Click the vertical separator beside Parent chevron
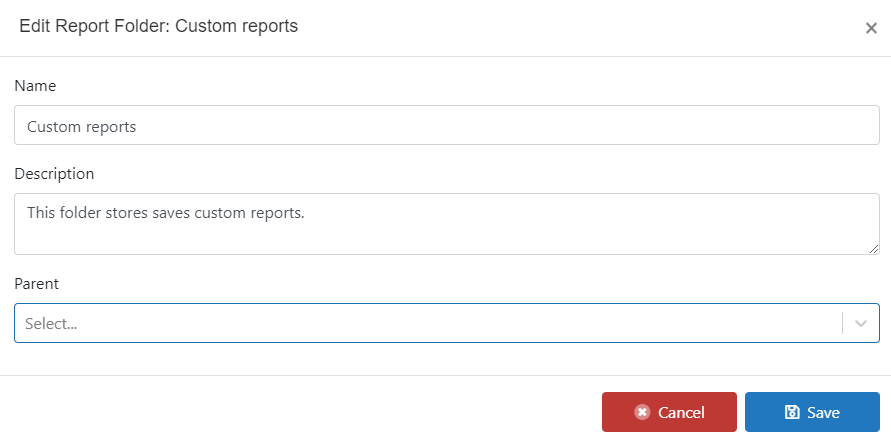The width and height of the screenshot is (891, 446). pyautogui.click(x=842, y=323)
